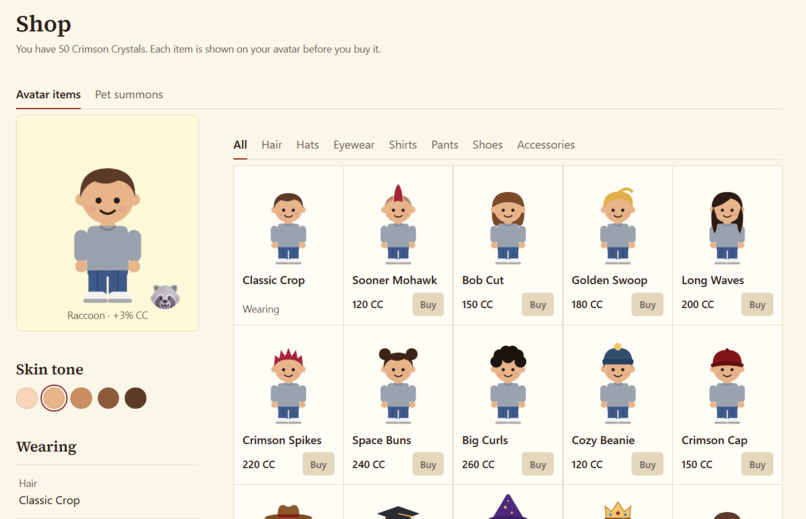Buy the Space Buns hairstyle
This screenshot has width=806, height=519.
pyautogui.click(x=428, y=464)
